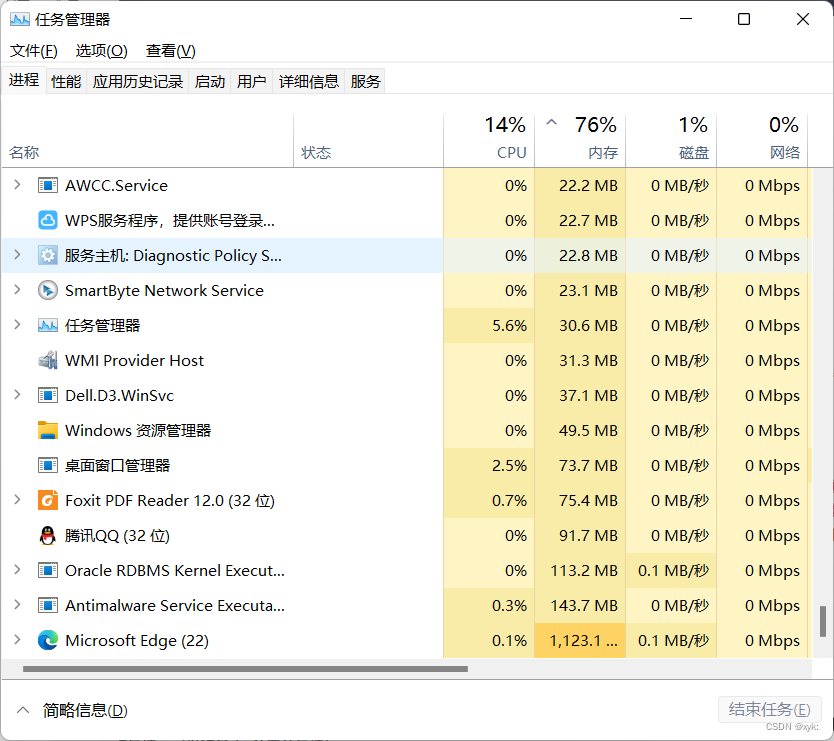The image size is (834, 741).
Task: Expand the Microsoft Edge (22) group
Action: [x=17, y=640]
